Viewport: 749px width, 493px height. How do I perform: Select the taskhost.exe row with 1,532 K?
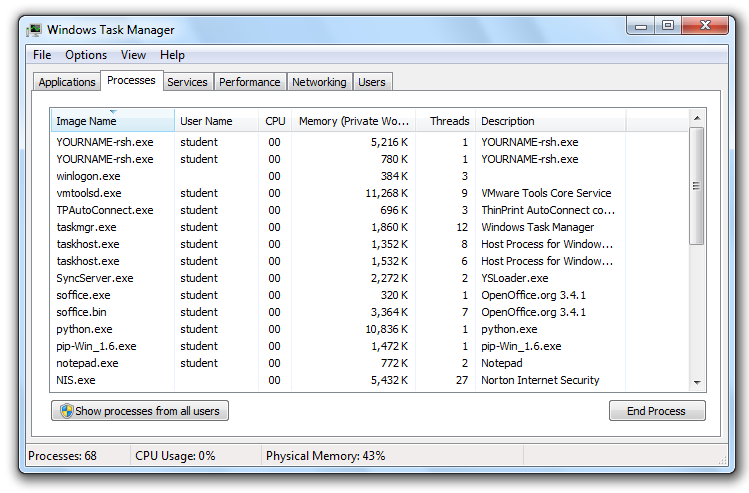(x=369, y=261)
